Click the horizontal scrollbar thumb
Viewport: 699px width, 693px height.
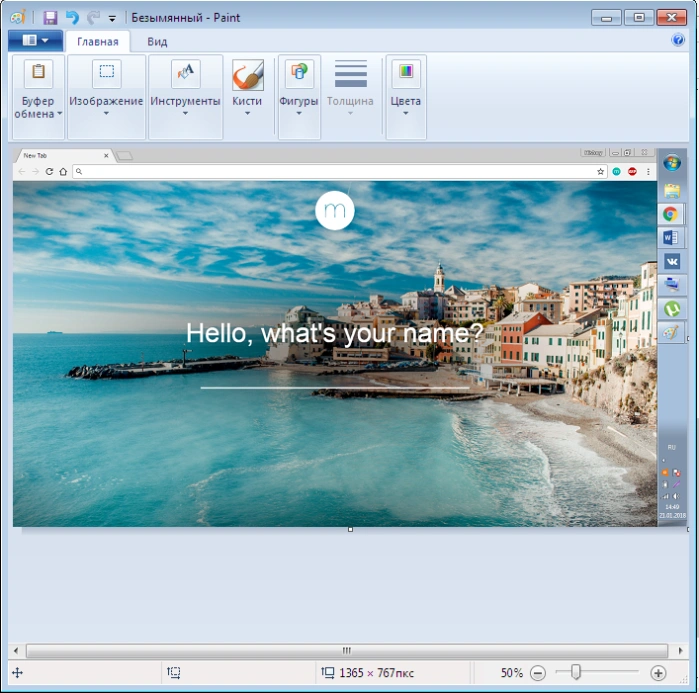coord(347,651)
